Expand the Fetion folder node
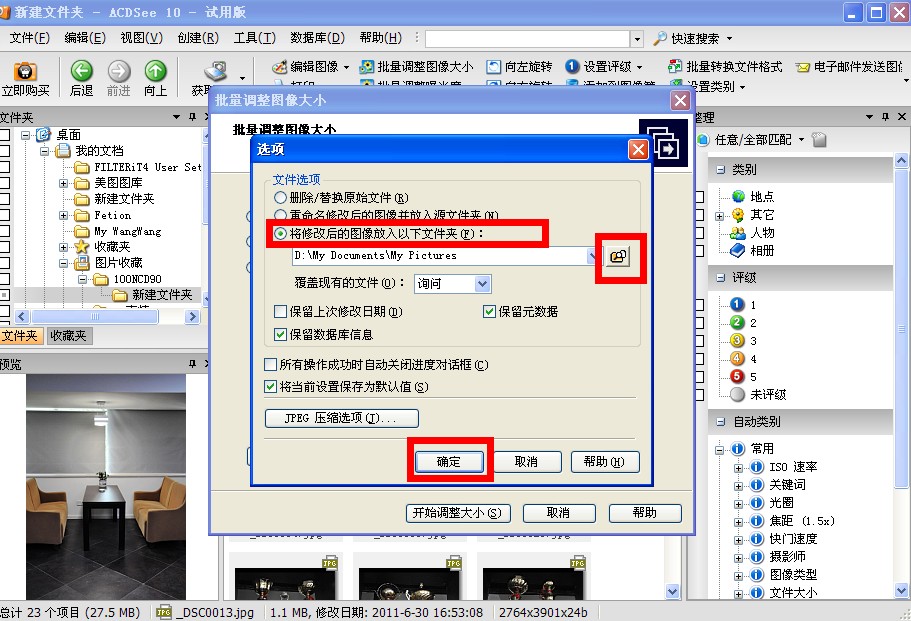 [63, 216]
